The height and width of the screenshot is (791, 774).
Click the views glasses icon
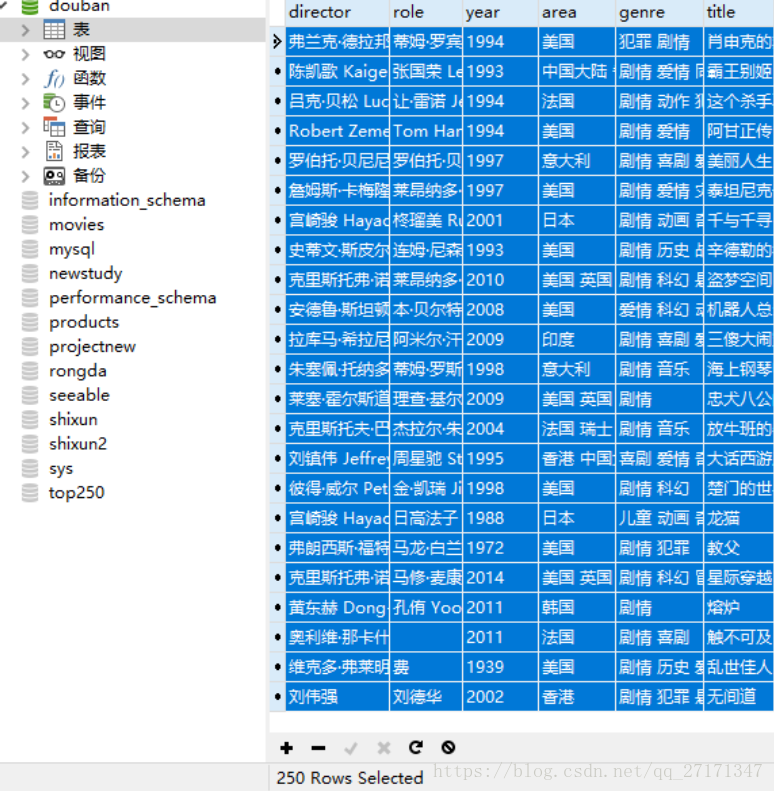[x=54, y=54]
